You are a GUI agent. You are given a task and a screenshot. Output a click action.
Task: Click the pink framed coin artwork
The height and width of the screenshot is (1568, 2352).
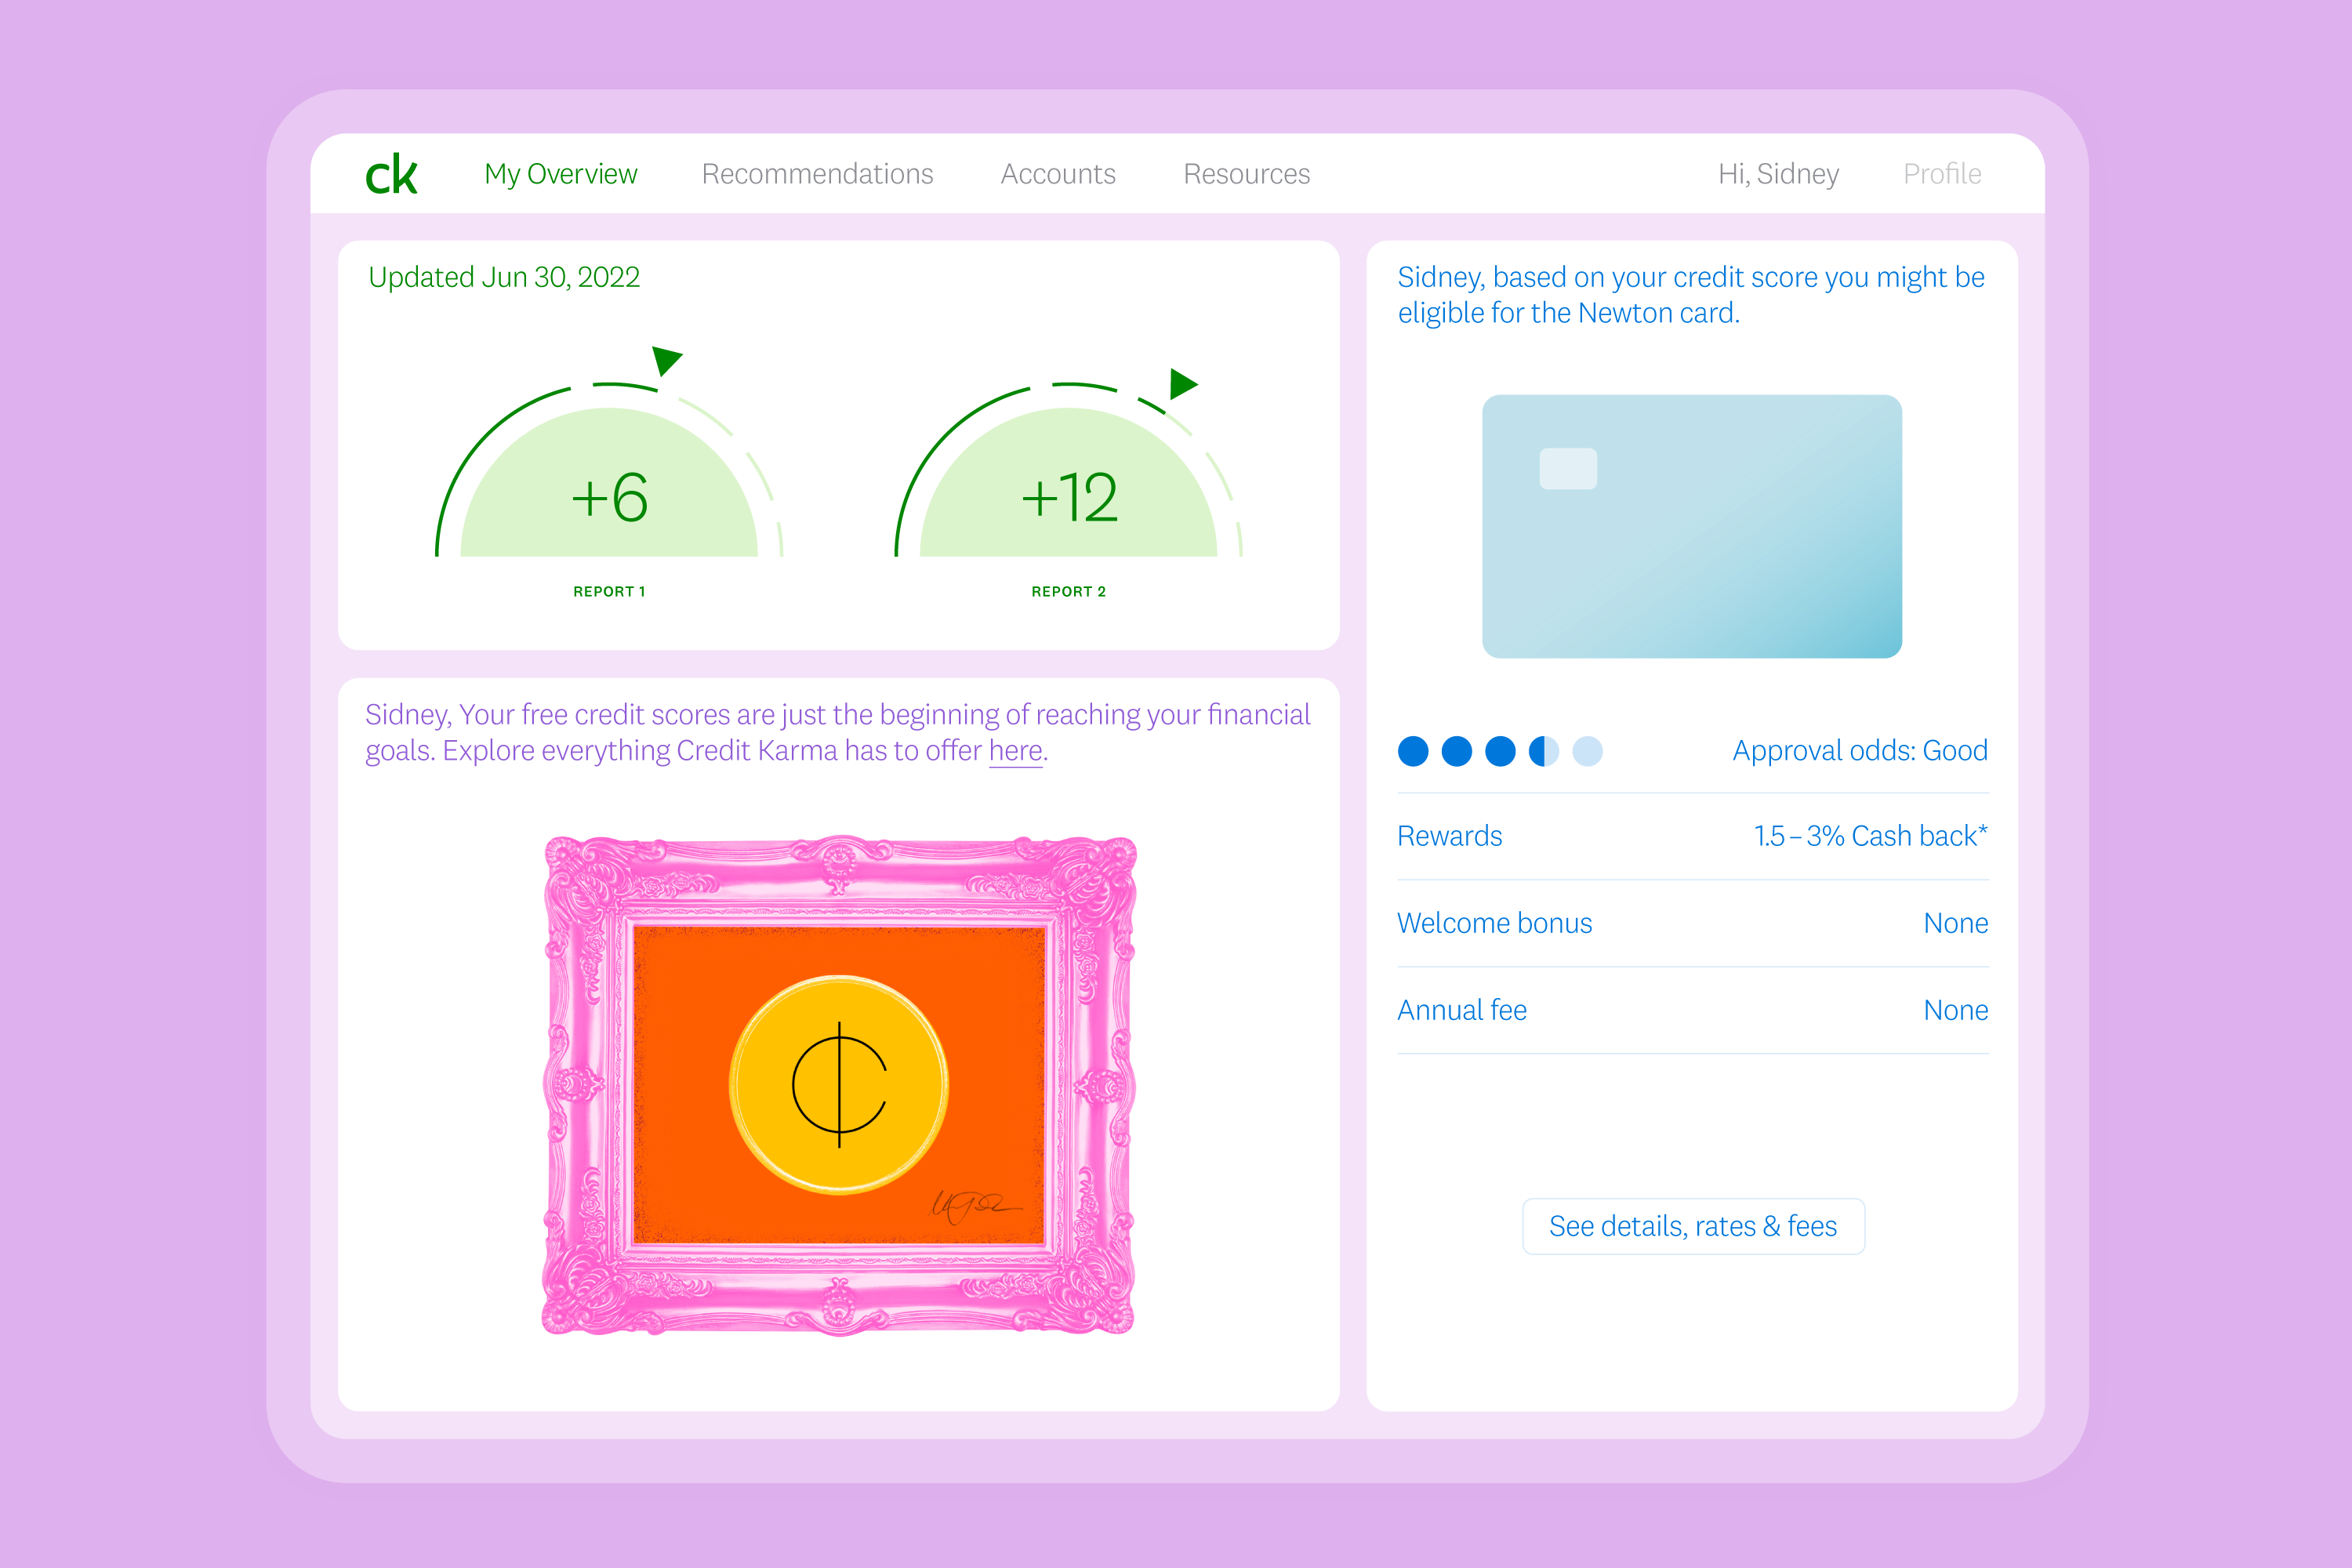click(839, 1085)
